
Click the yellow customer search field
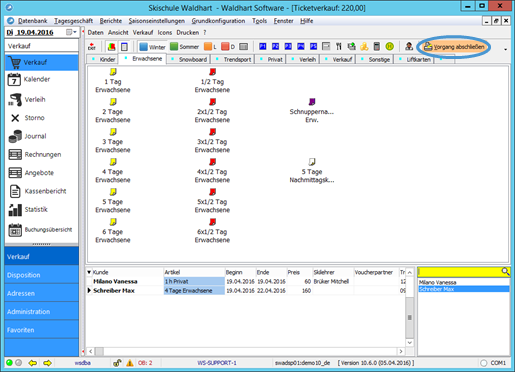pyautogui.click(x=464, y=272)
